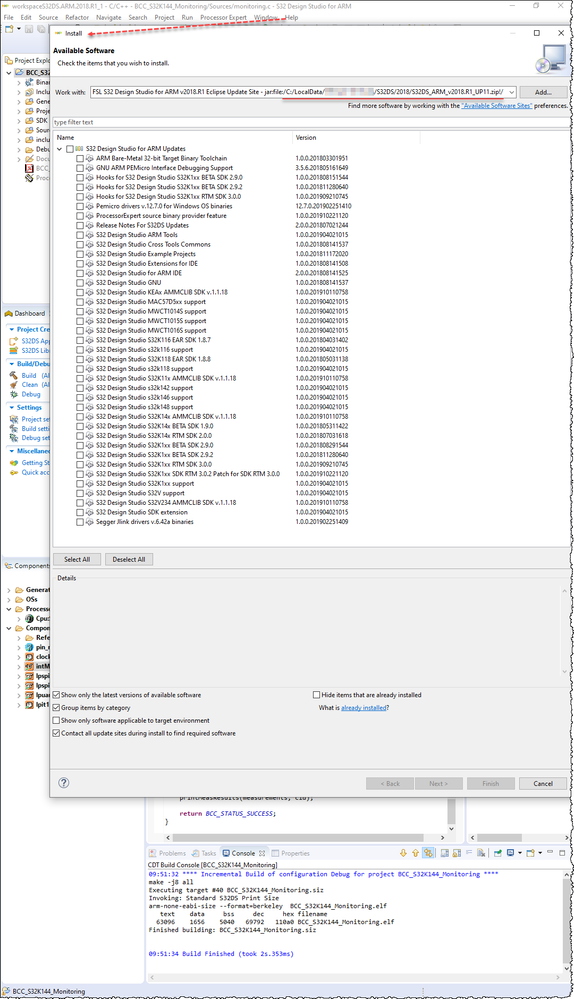Screen dimensions: 574x999
Task: Toggle Contact all update sites during install
Action: 56,733
